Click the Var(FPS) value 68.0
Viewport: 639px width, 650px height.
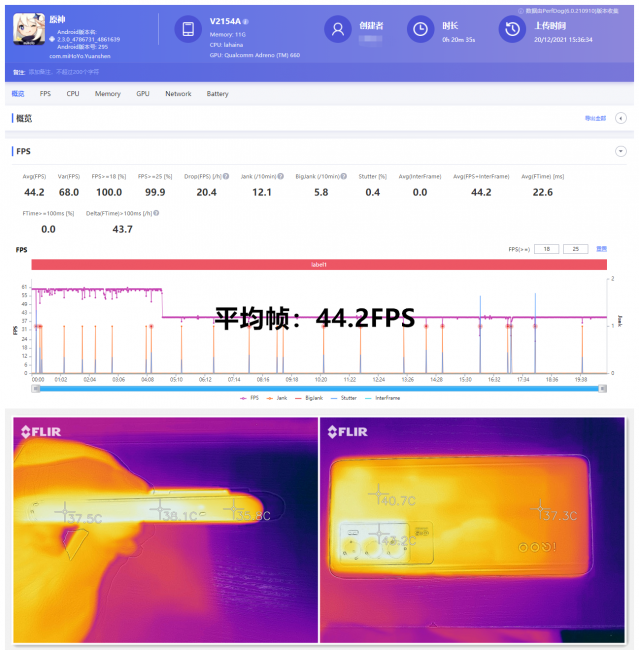point(68,192)
